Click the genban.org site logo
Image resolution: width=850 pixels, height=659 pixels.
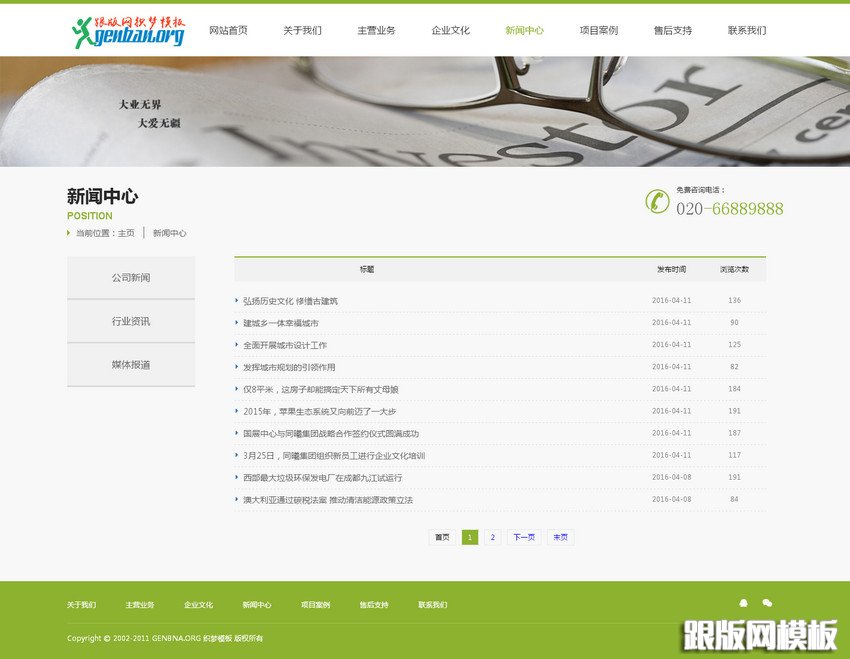[130, 30]
